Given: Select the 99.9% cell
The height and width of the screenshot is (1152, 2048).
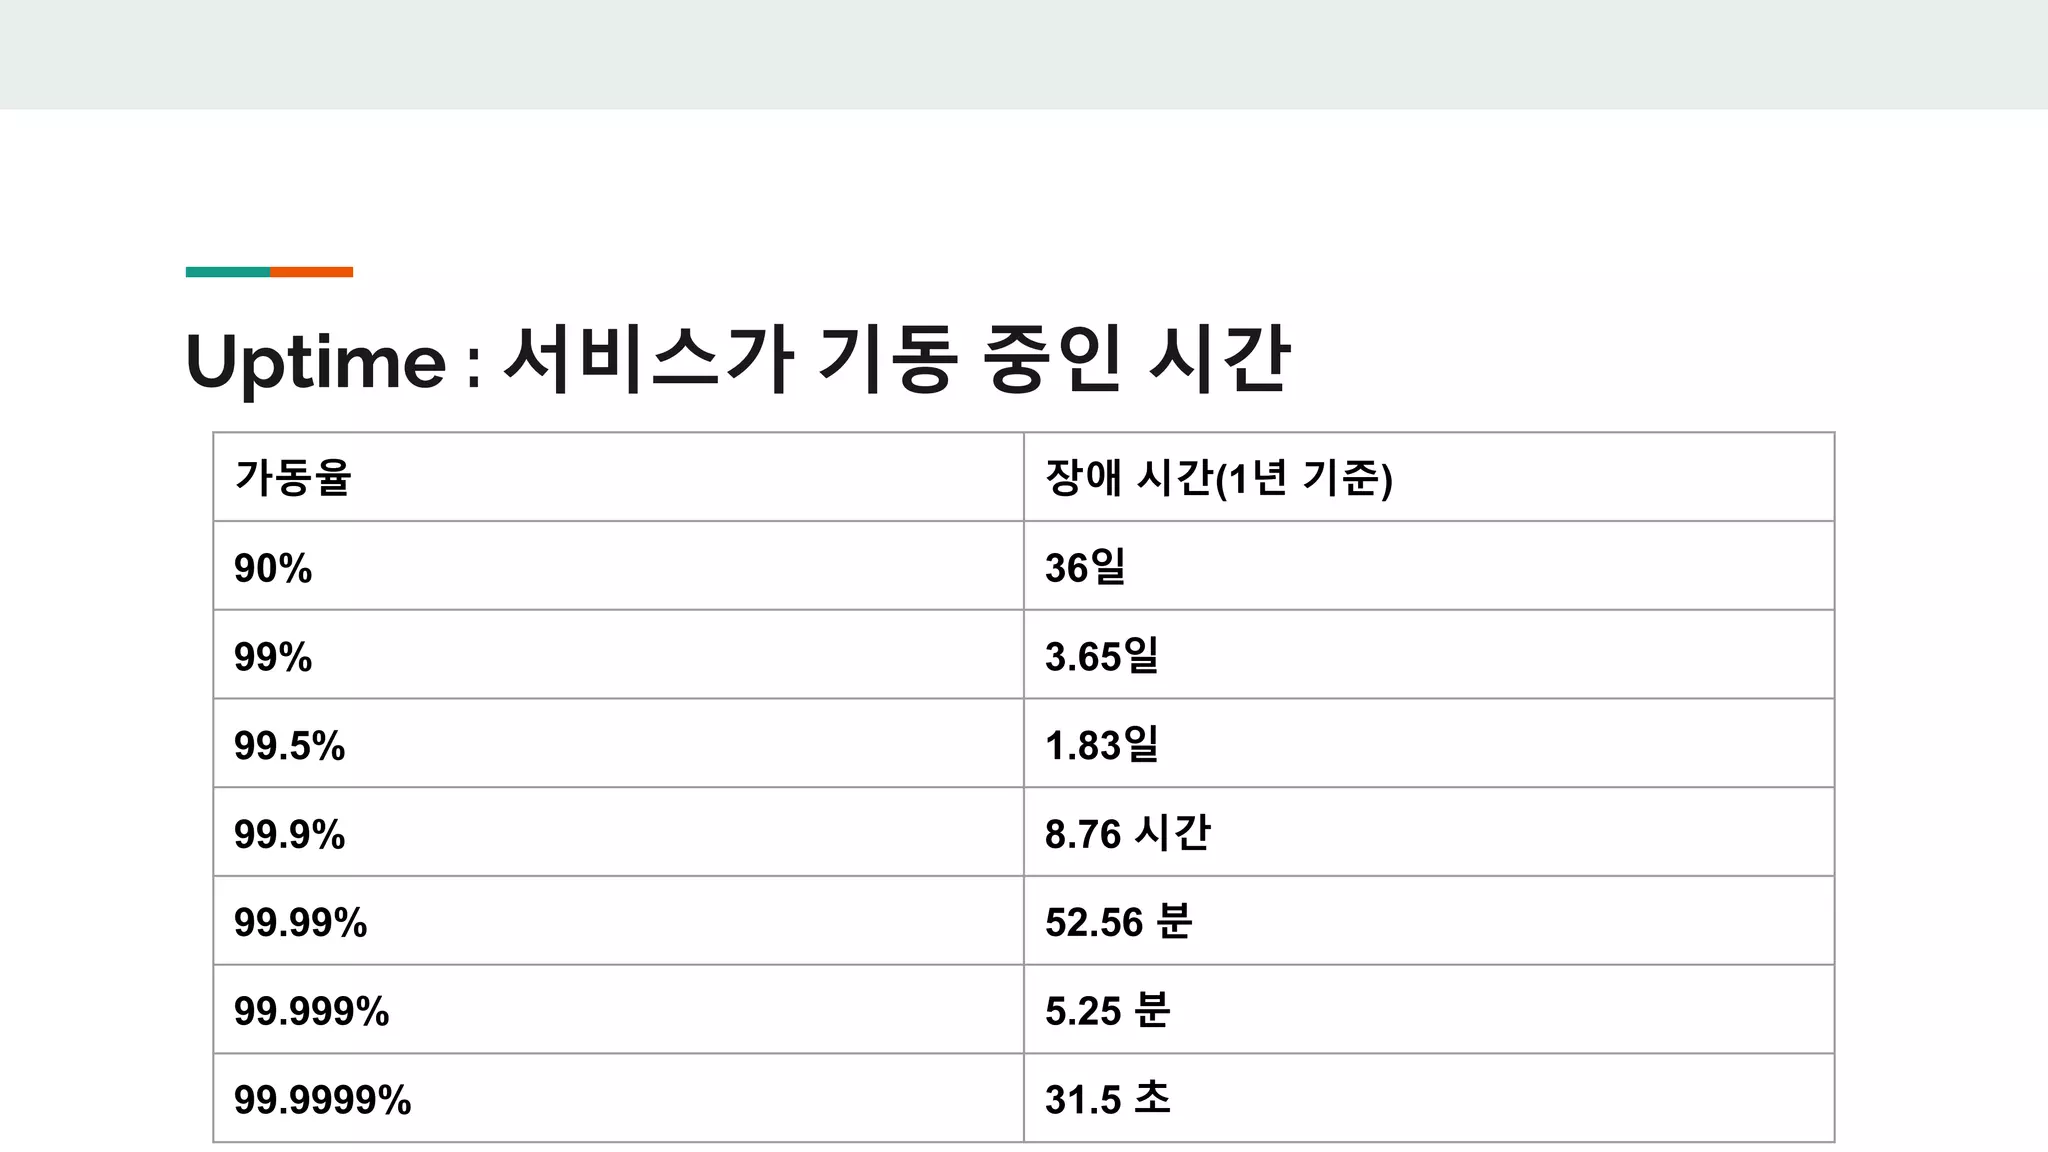Looking at the screenshot, I should 618,832.
